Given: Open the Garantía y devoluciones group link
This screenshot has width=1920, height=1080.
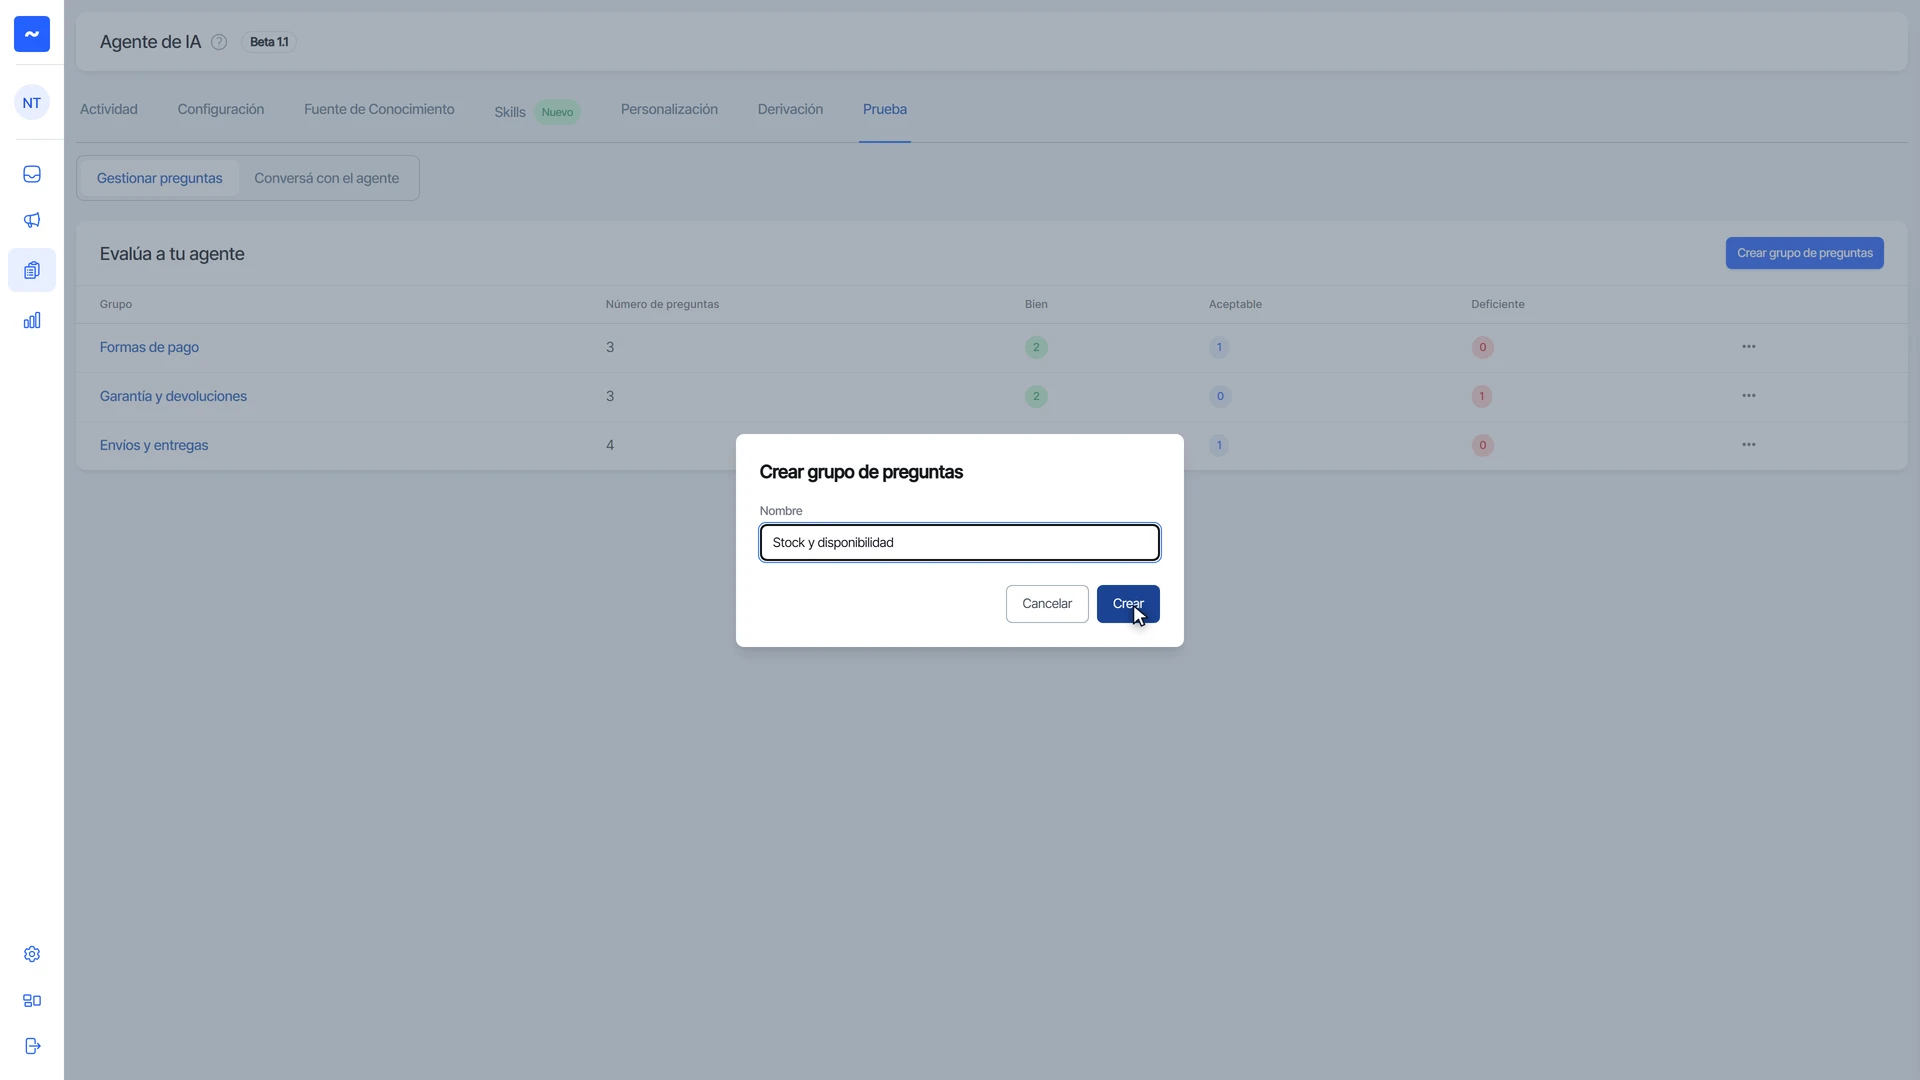Looking at the screenshot, I should [x=173, y=397].
